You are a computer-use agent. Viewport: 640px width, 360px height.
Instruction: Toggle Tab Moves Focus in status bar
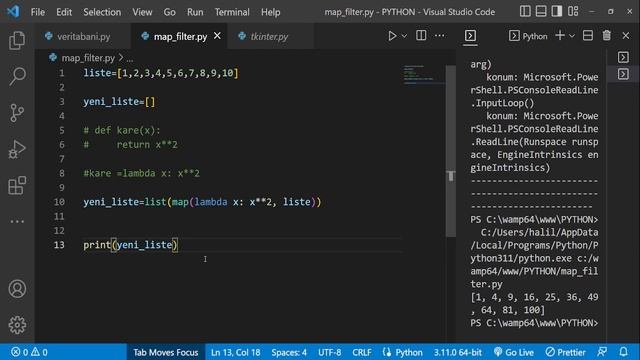(165, 352)
